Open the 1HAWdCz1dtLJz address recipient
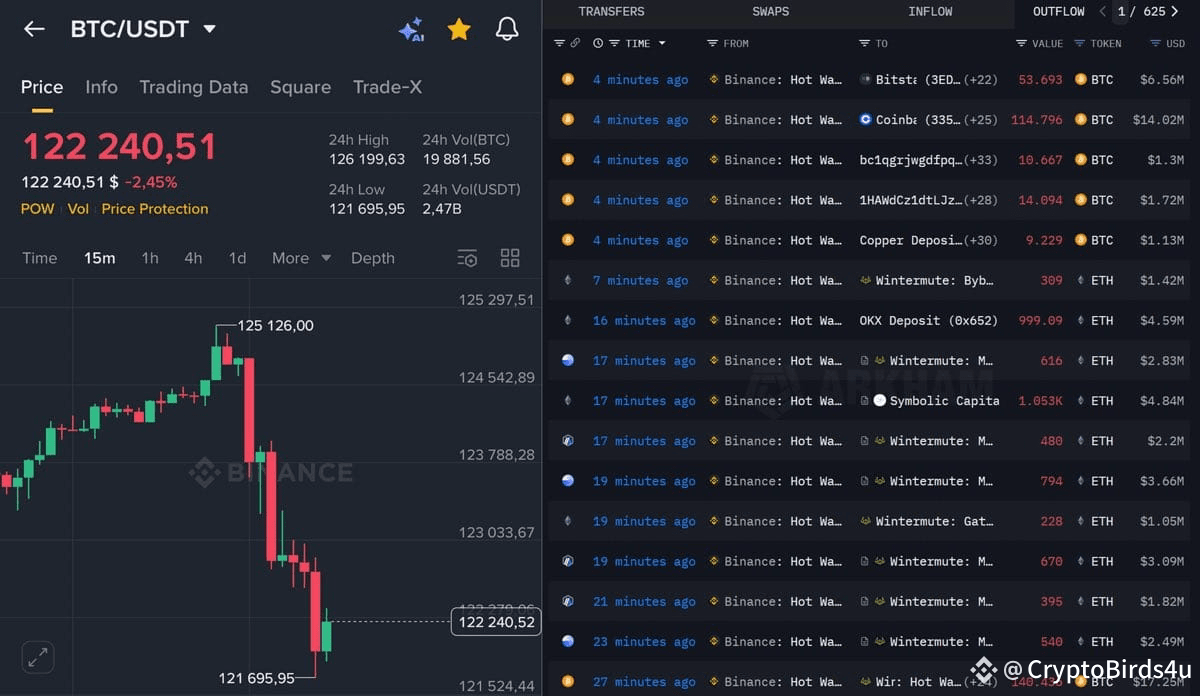 click(x=911, y=200)
